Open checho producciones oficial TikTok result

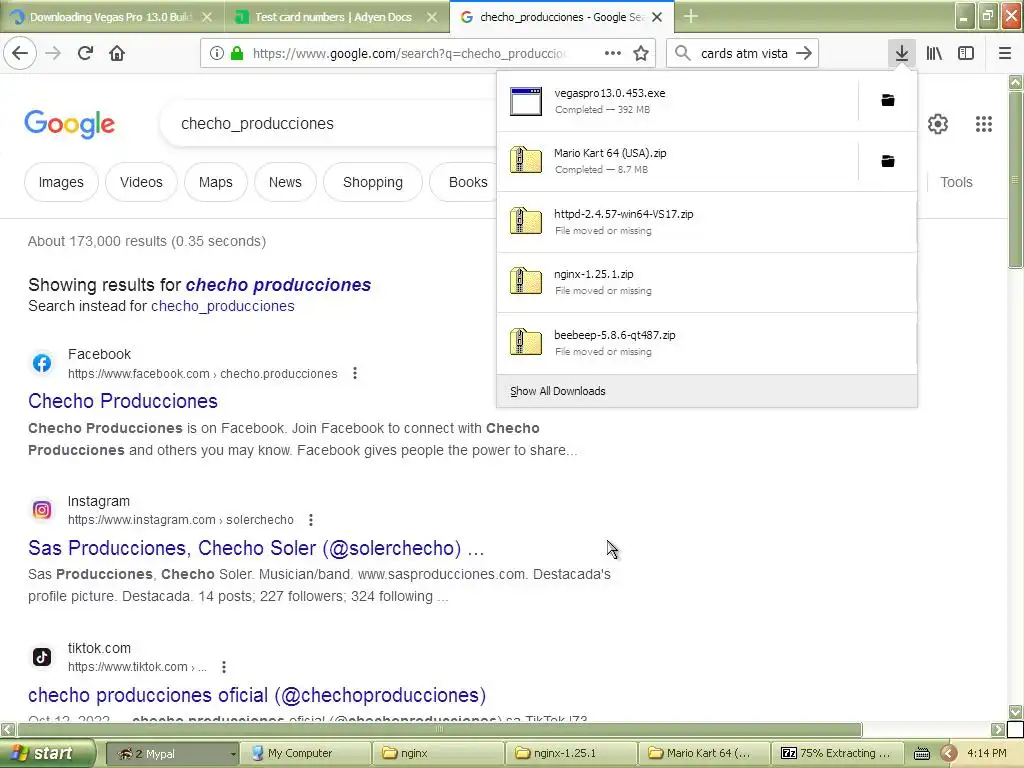click(x=257, y=695)
